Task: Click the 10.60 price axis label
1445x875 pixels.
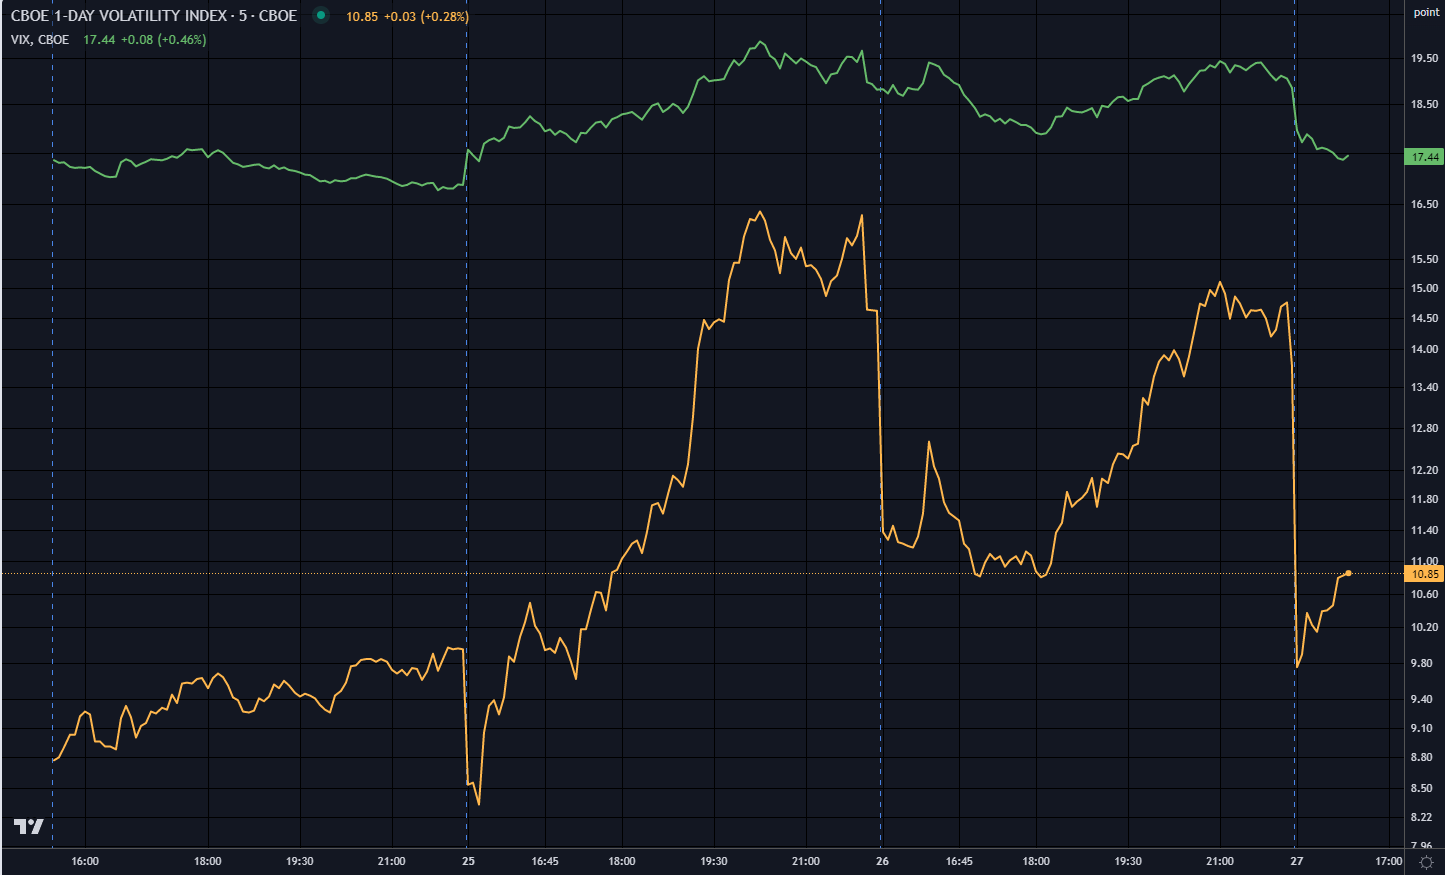Action: 1424,594
